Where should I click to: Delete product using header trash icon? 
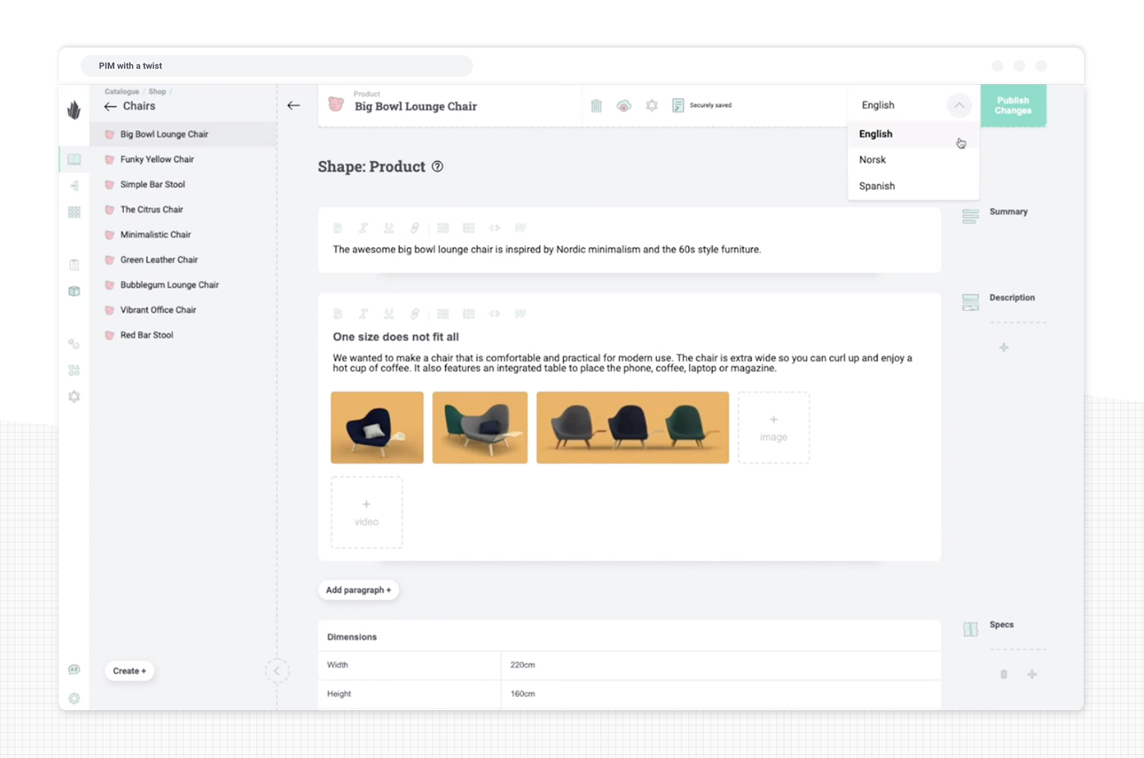coord(596,106)
